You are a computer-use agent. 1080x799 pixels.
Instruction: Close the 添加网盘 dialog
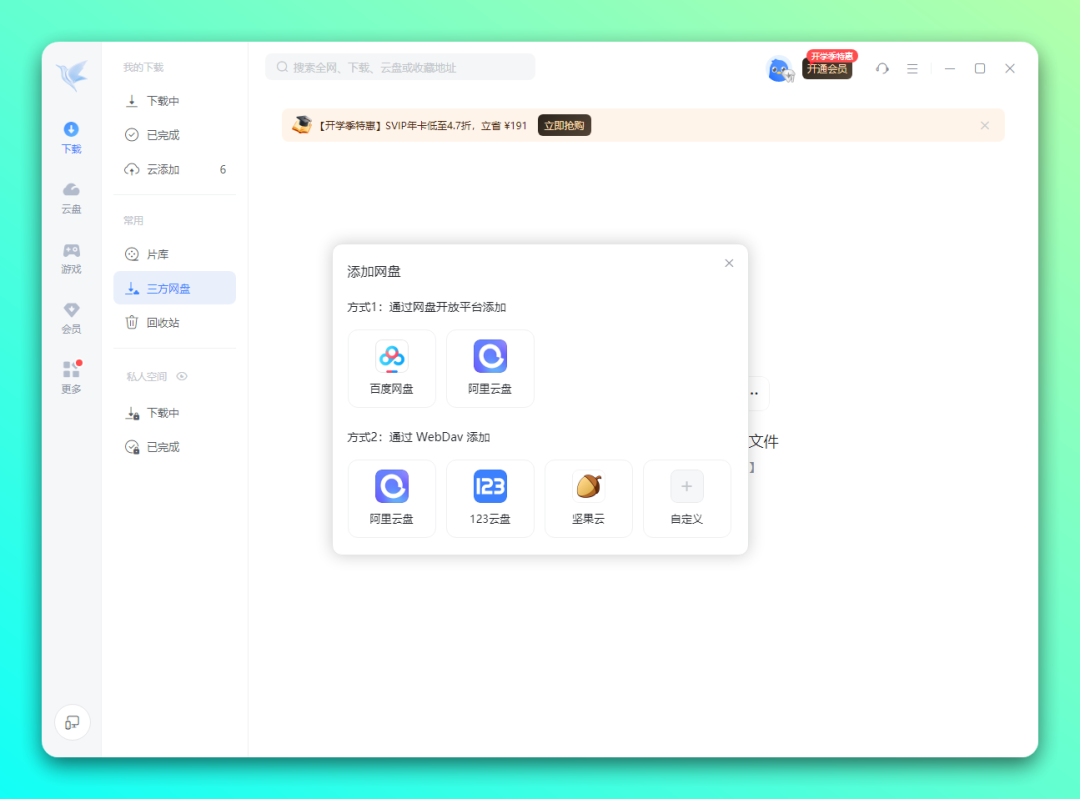point(729,263)
